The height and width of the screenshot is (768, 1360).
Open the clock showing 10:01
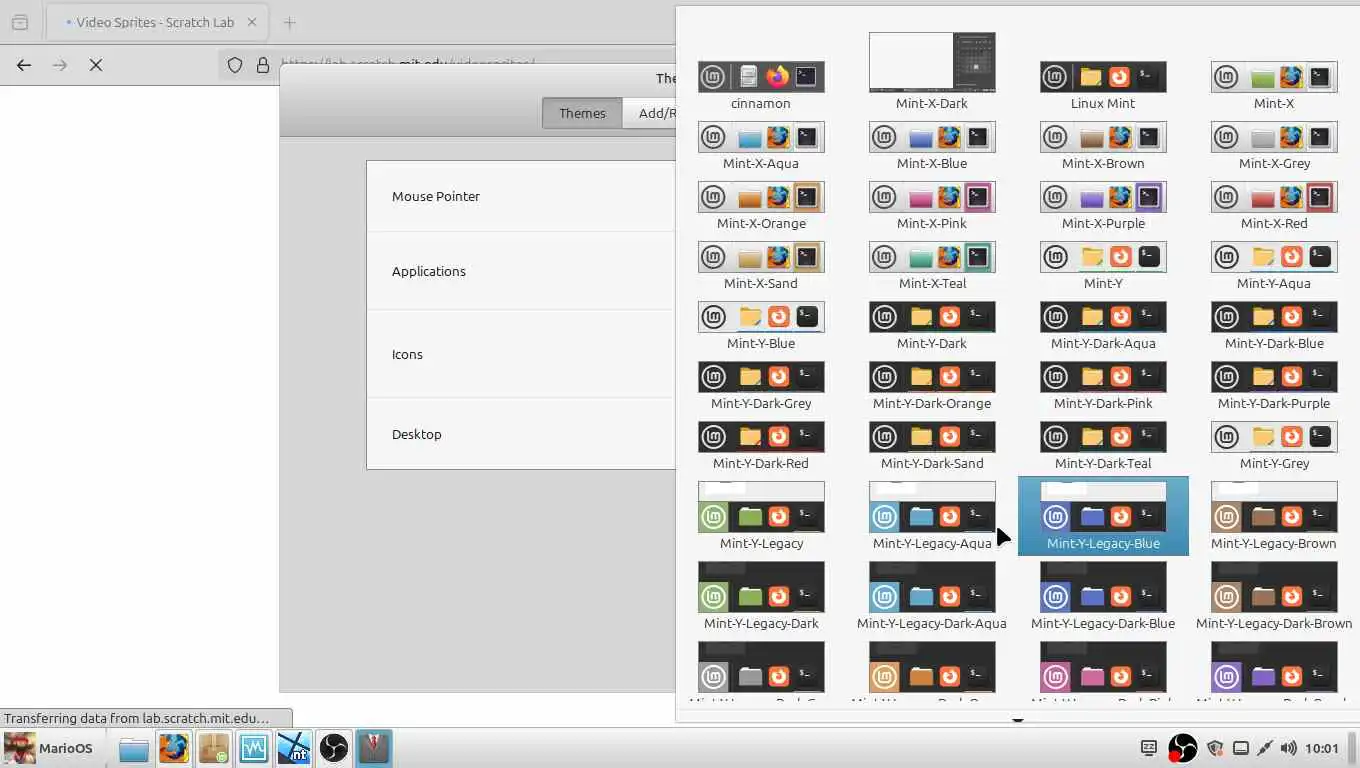point(1322,748)
